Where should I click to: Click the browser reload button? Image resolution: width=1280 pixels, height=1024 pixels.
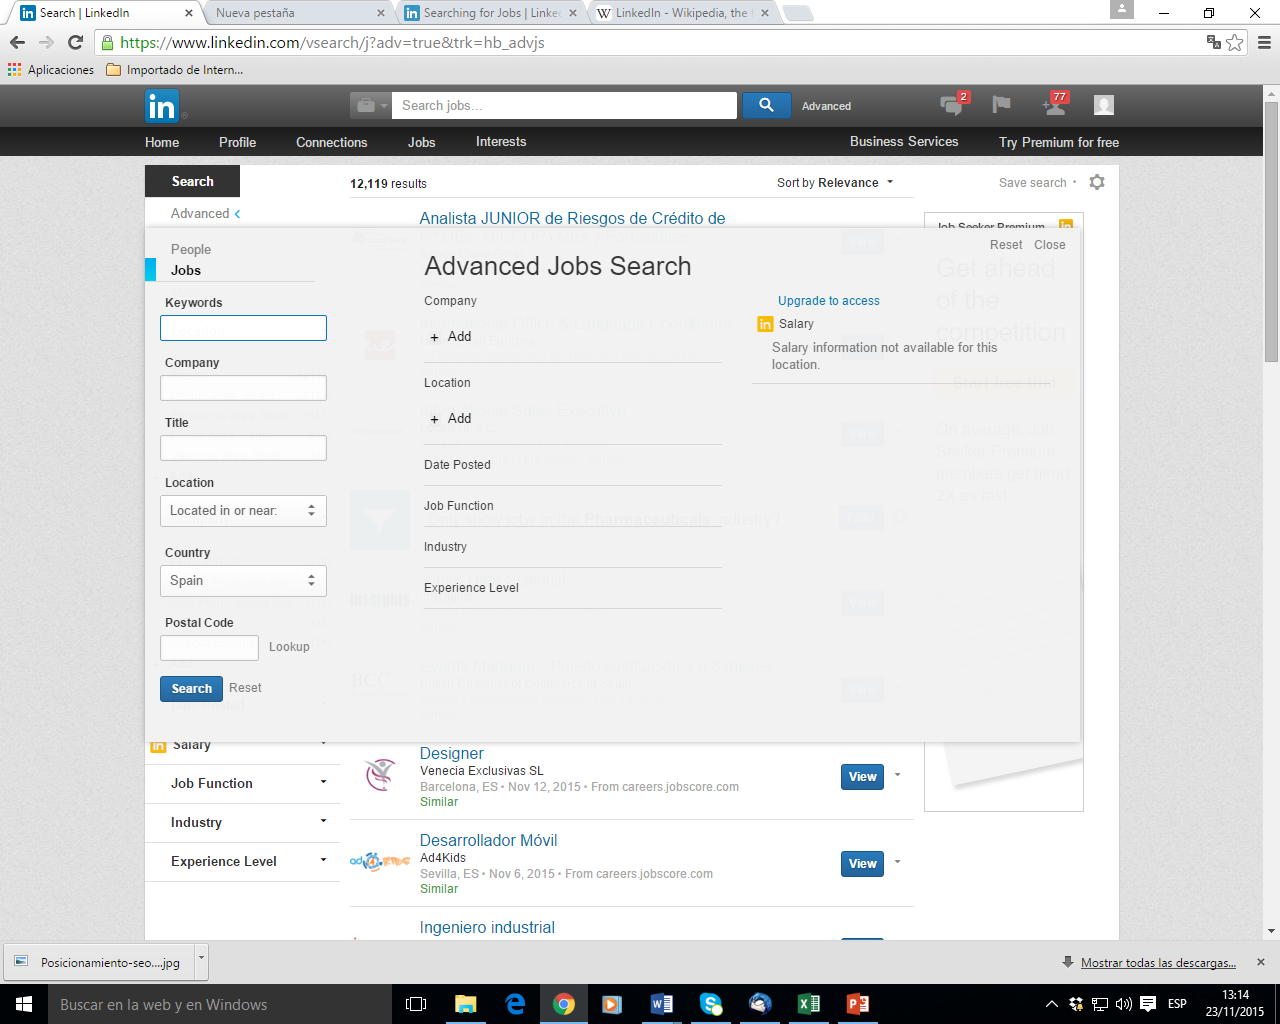point(75,42)
